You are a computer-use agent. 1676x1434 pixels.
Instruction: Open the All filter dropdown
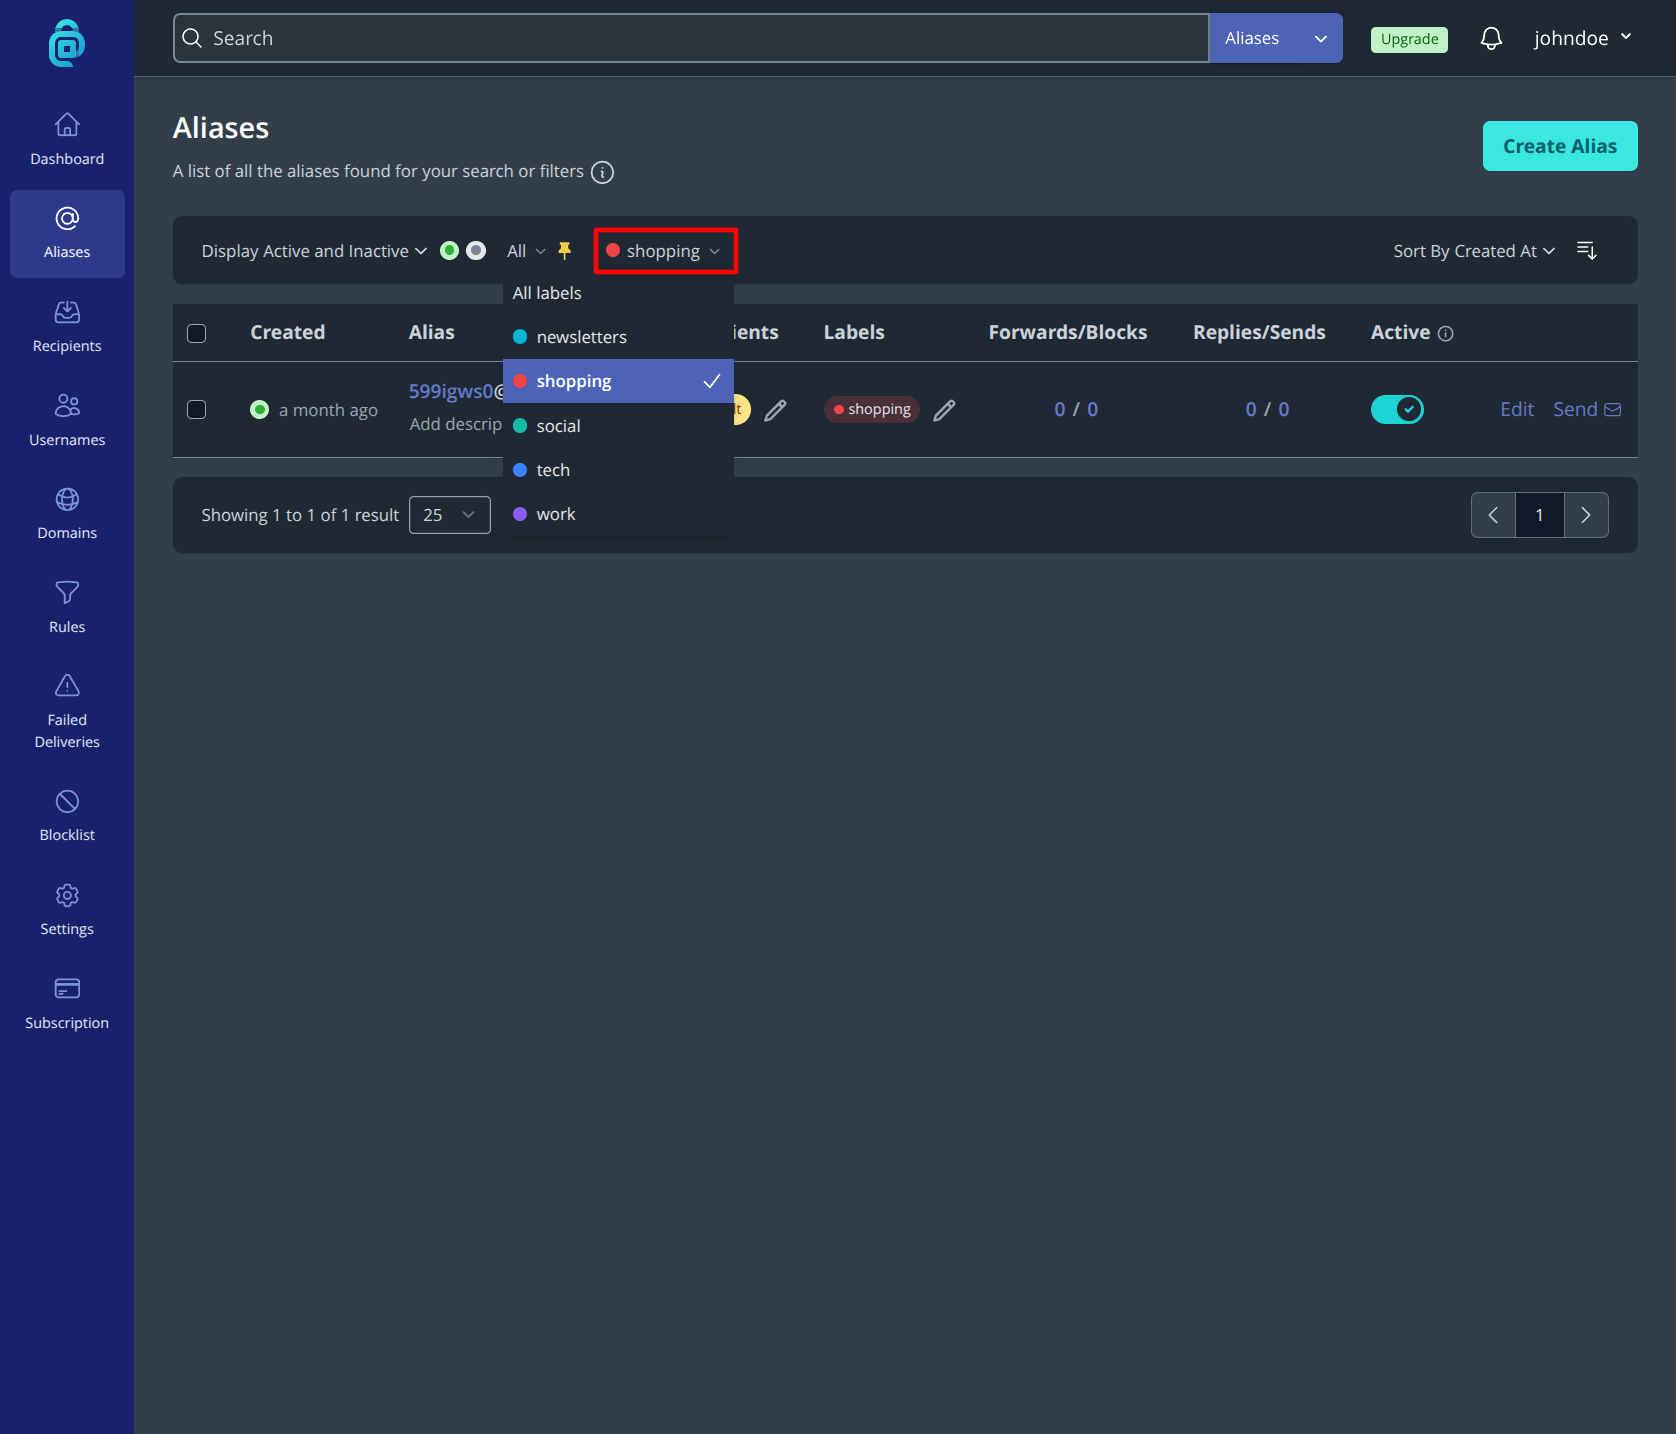526,251
